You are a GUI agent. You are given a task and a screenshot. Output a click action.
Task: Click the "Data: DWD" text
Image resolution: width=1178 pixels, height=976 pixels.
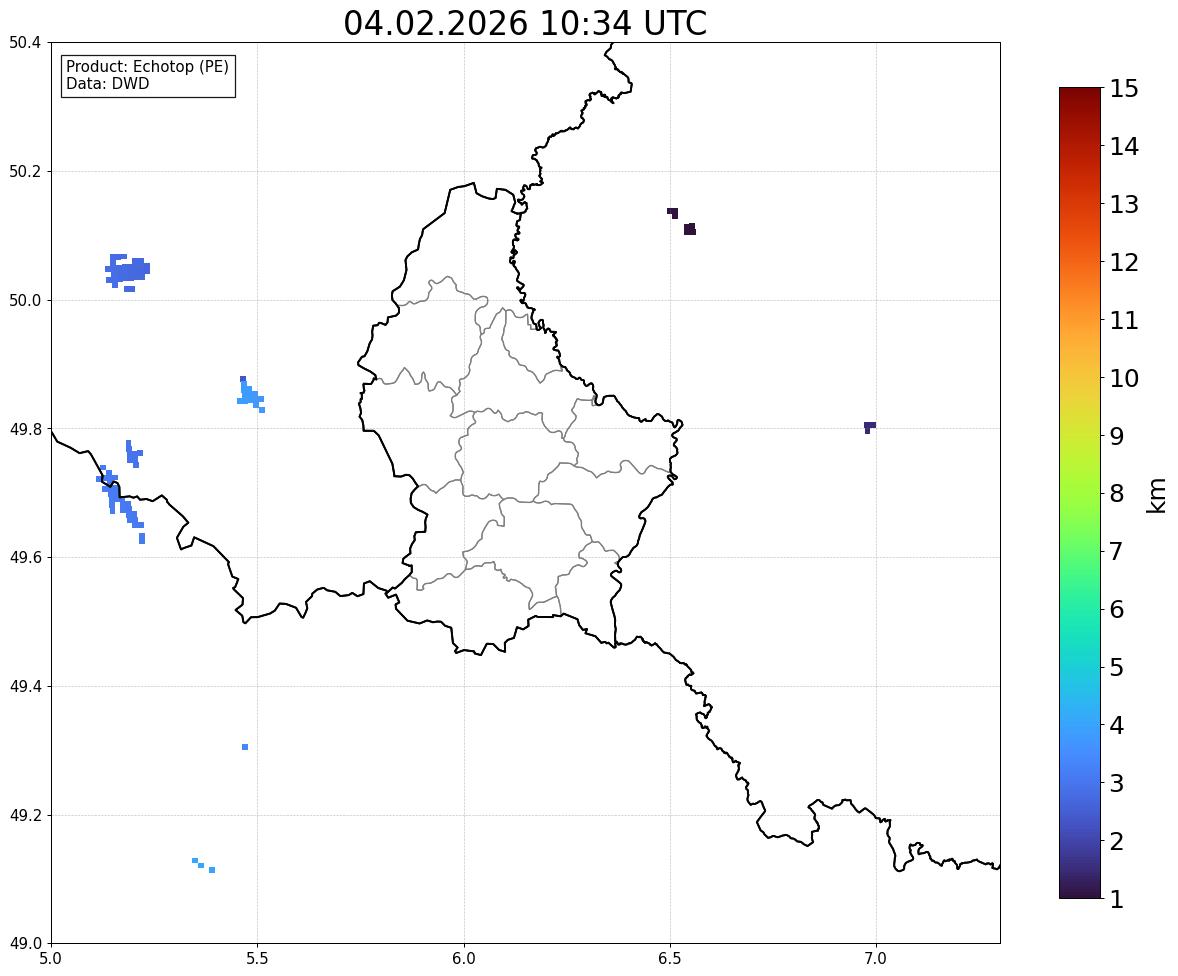107,83
